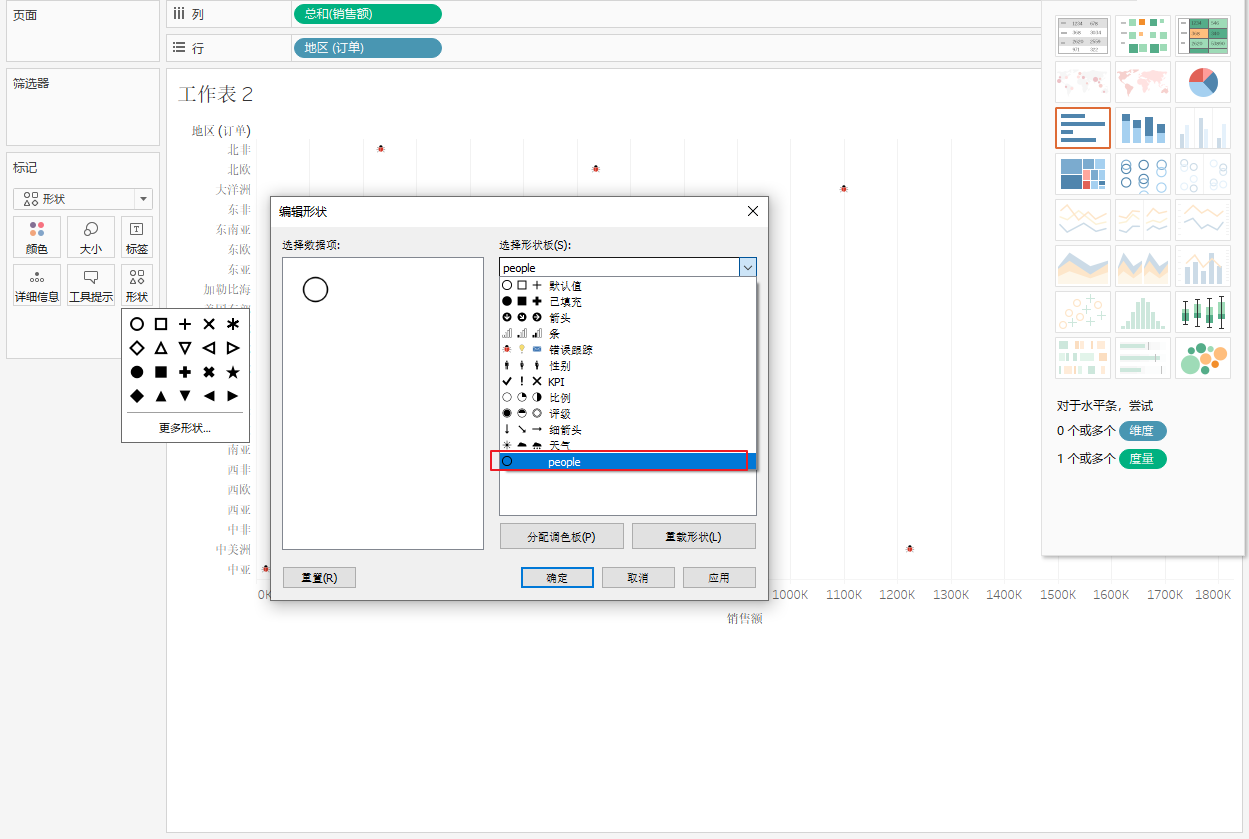Viewport: 1249px width, 839px height.
Task: Select the filled star shape
Action: 233,372
